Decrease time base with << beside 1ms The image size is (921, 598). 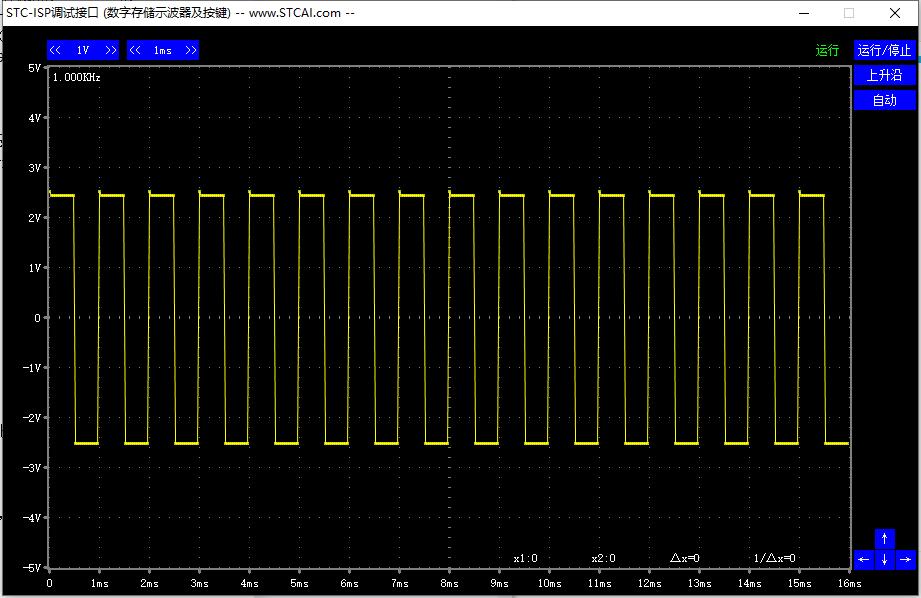pos(135,50)
